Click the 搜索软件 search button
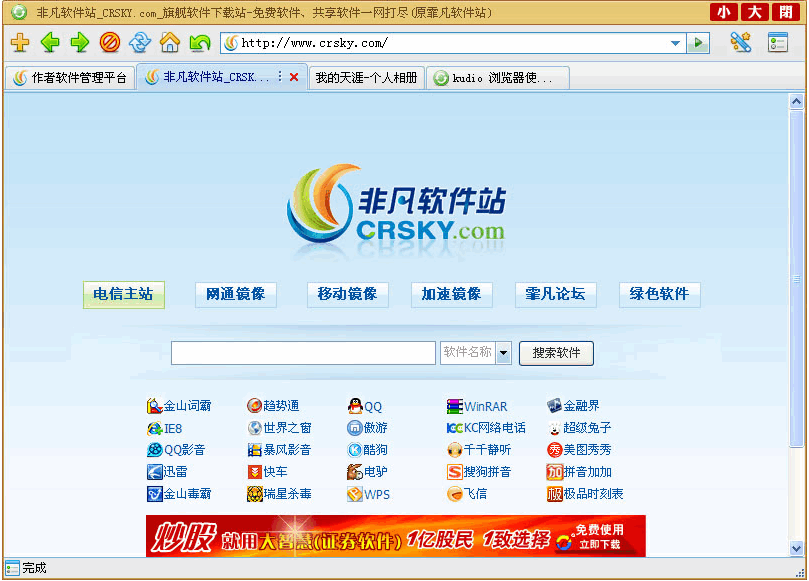 coord(556,353)
